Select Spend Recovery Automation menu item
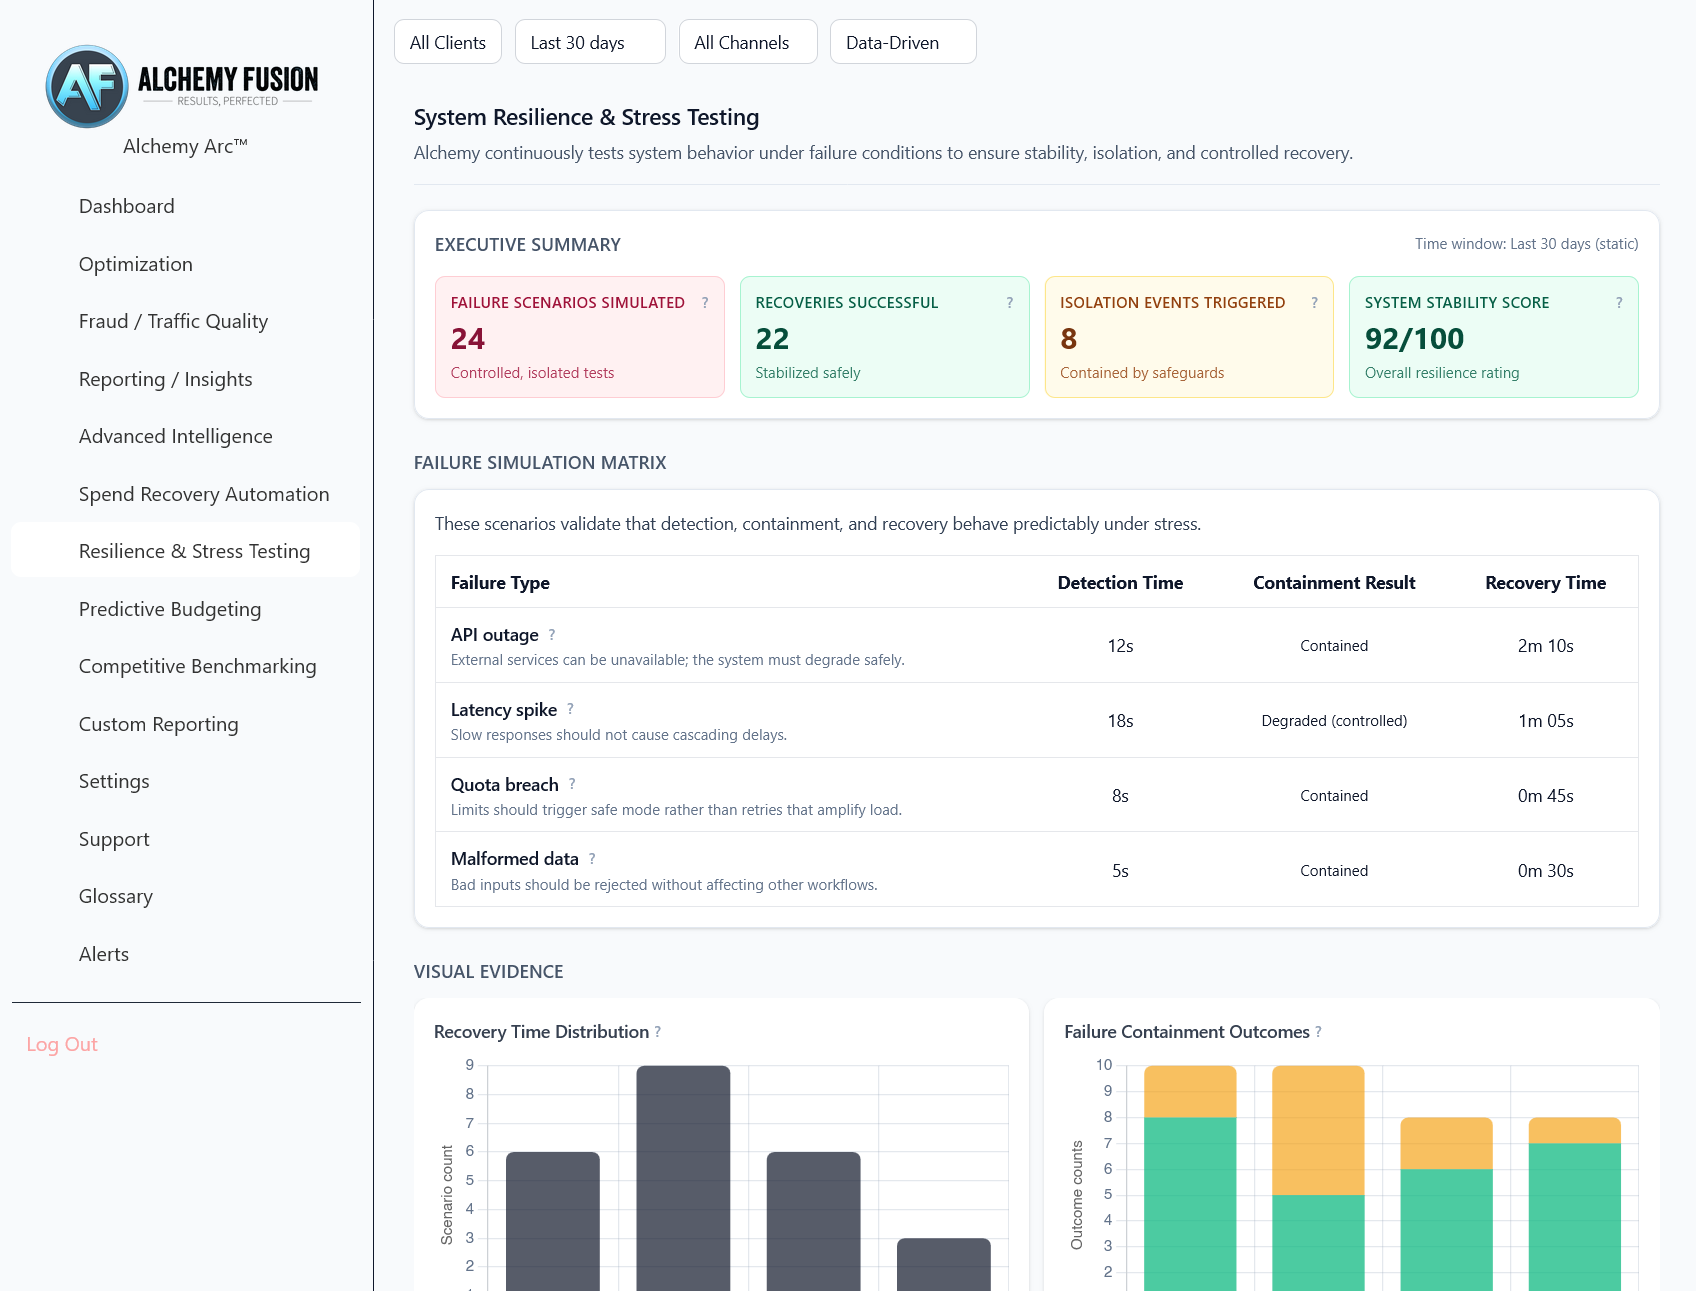 pos(204,494)
